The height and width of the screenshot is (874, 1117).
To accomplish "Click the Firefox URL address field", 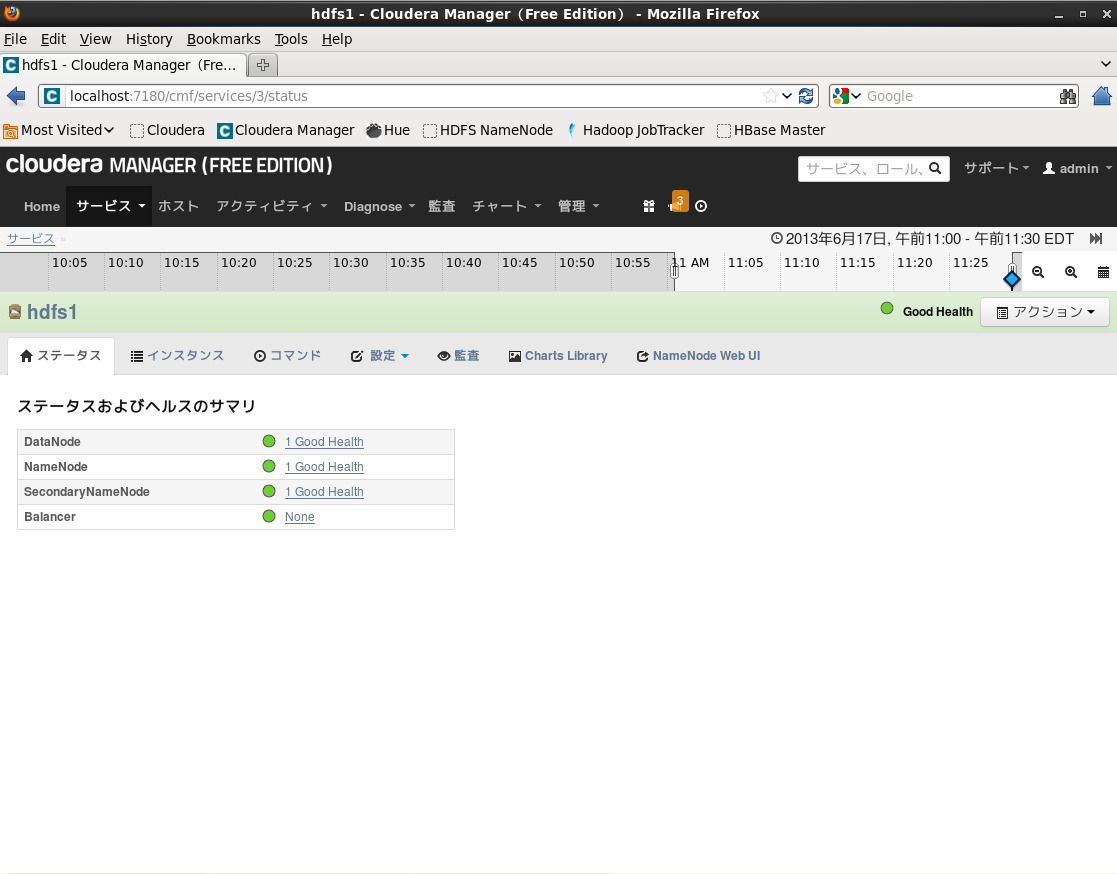I will pos(413,96).
